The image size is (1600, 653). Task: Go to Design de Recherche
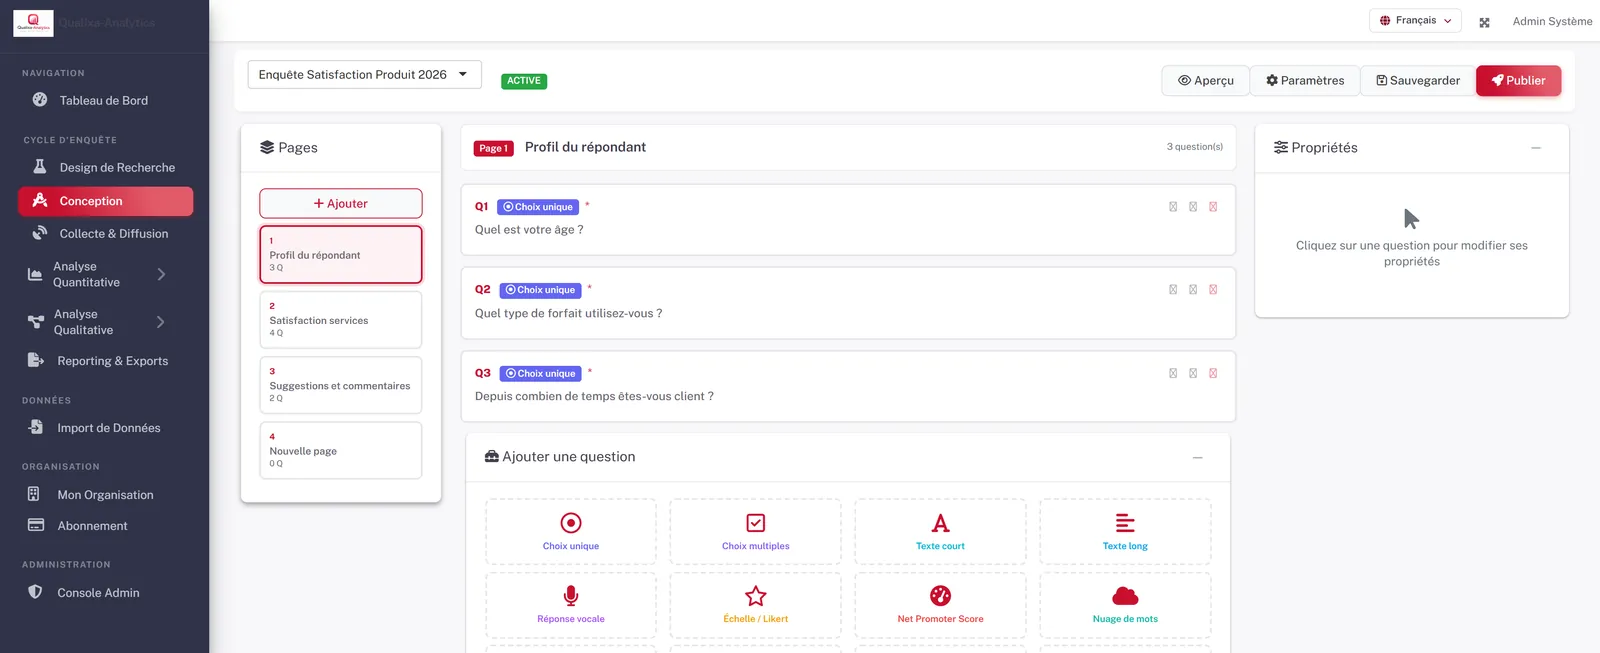coord(105,167)
